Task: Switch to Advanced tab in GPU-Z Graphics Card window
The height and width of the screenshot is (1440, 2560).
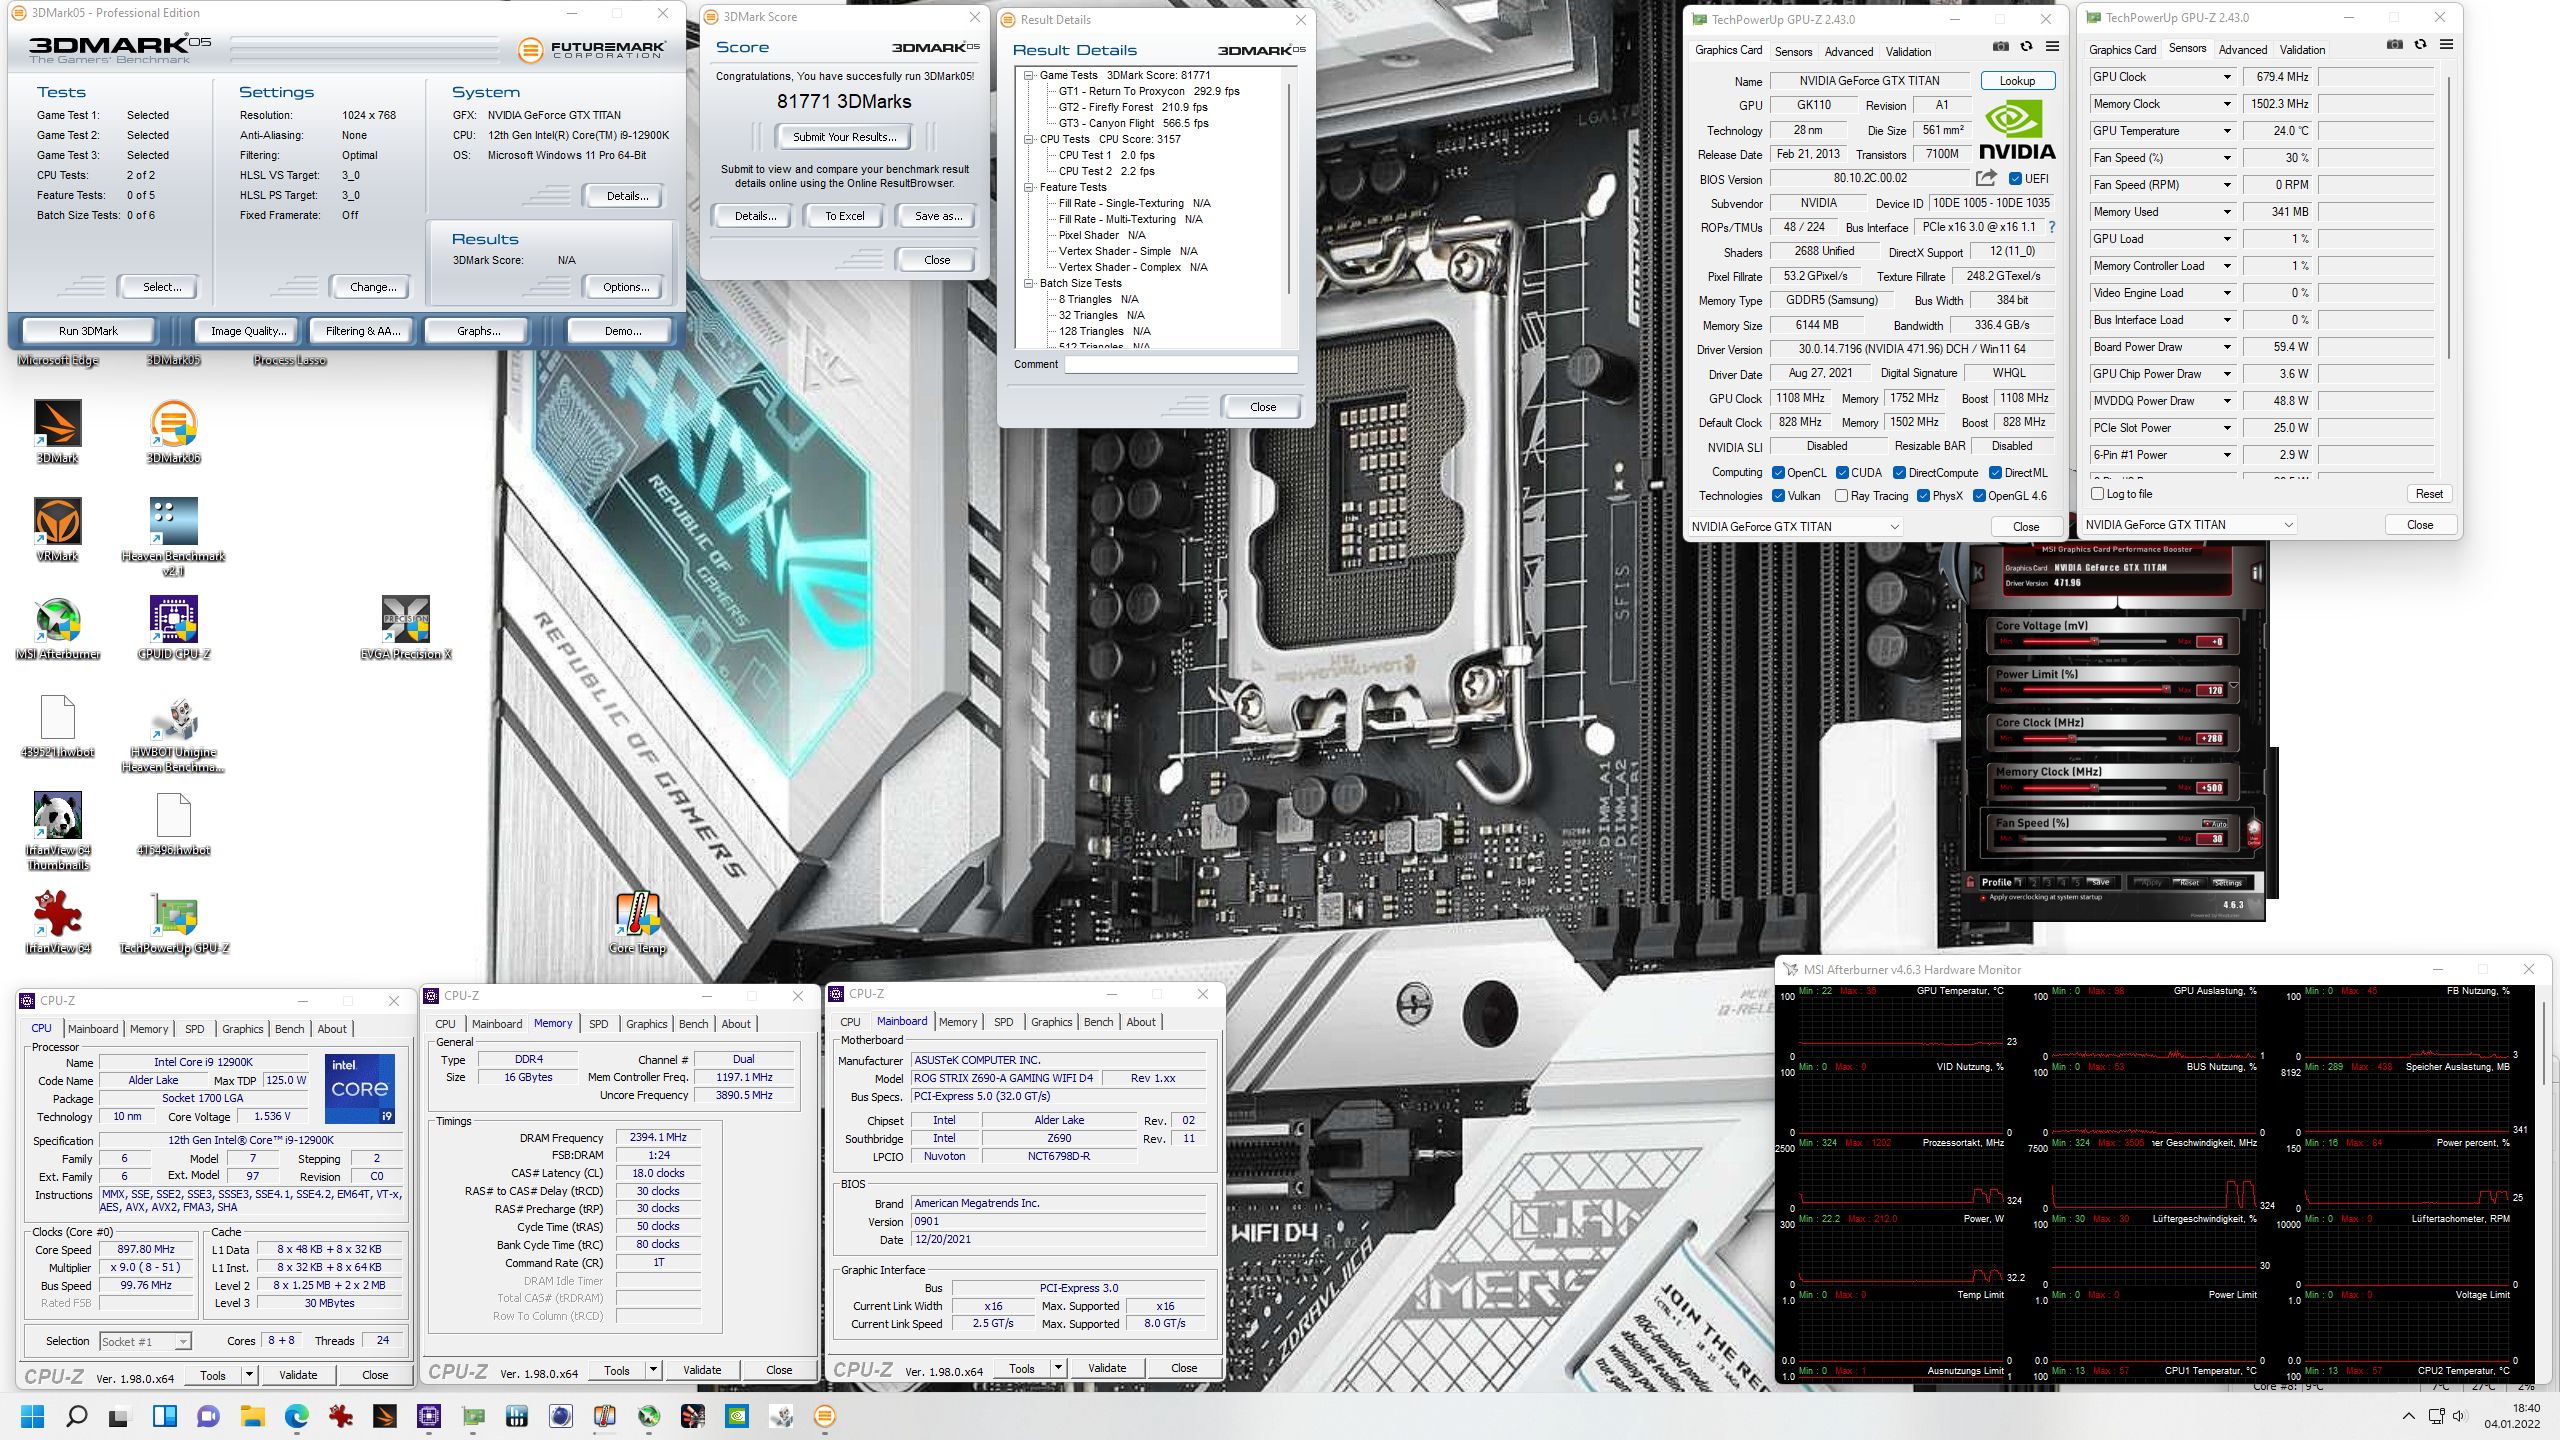Action: 1848,52
